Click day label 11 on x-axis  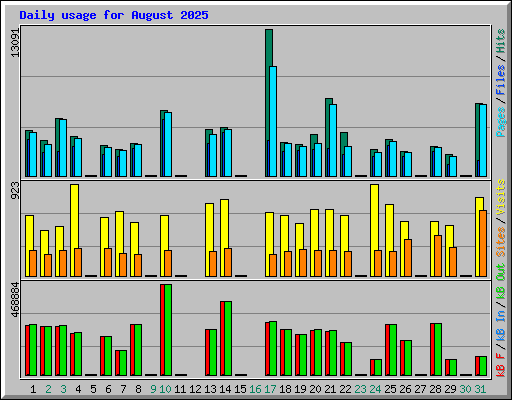[x=180, y=389]
